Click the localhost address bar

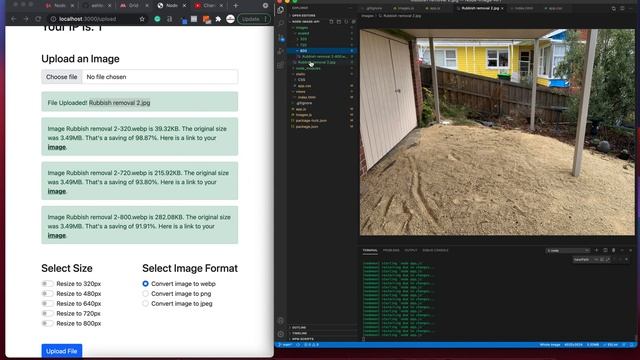pos(98,19)
